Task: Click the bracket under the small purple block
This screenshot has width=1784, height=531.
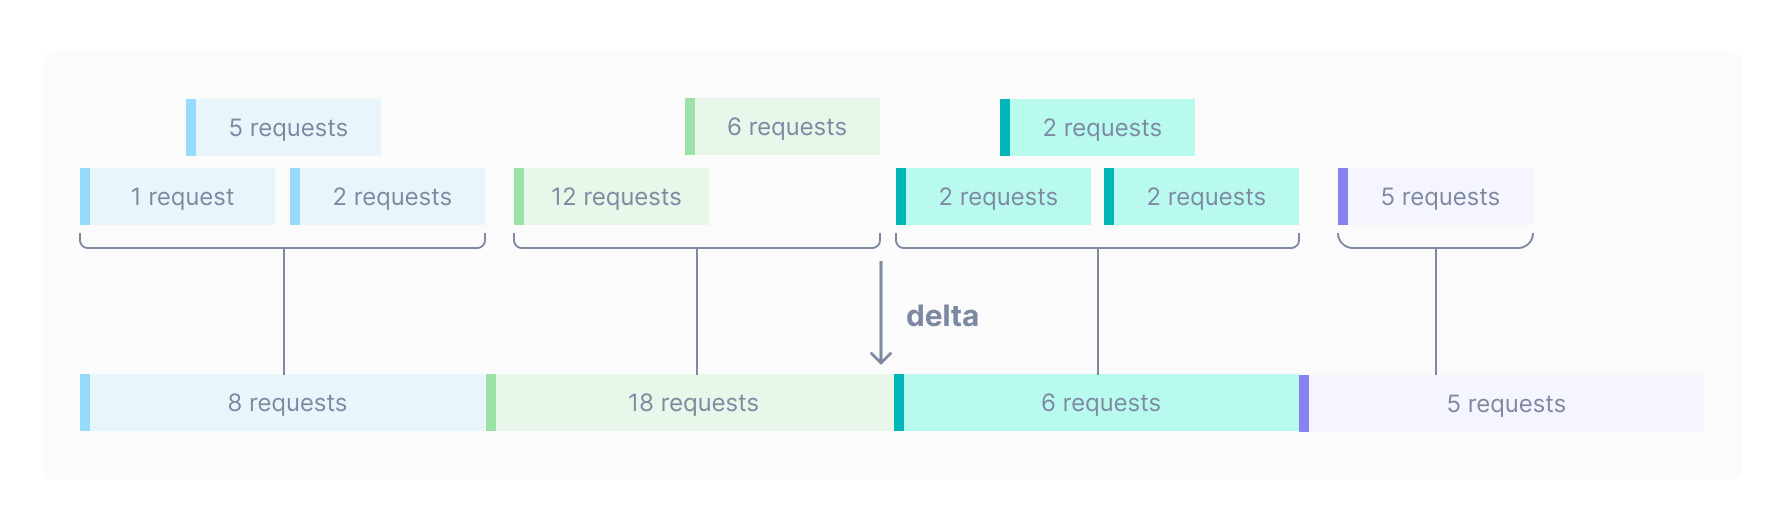Action: point(1435,246)
